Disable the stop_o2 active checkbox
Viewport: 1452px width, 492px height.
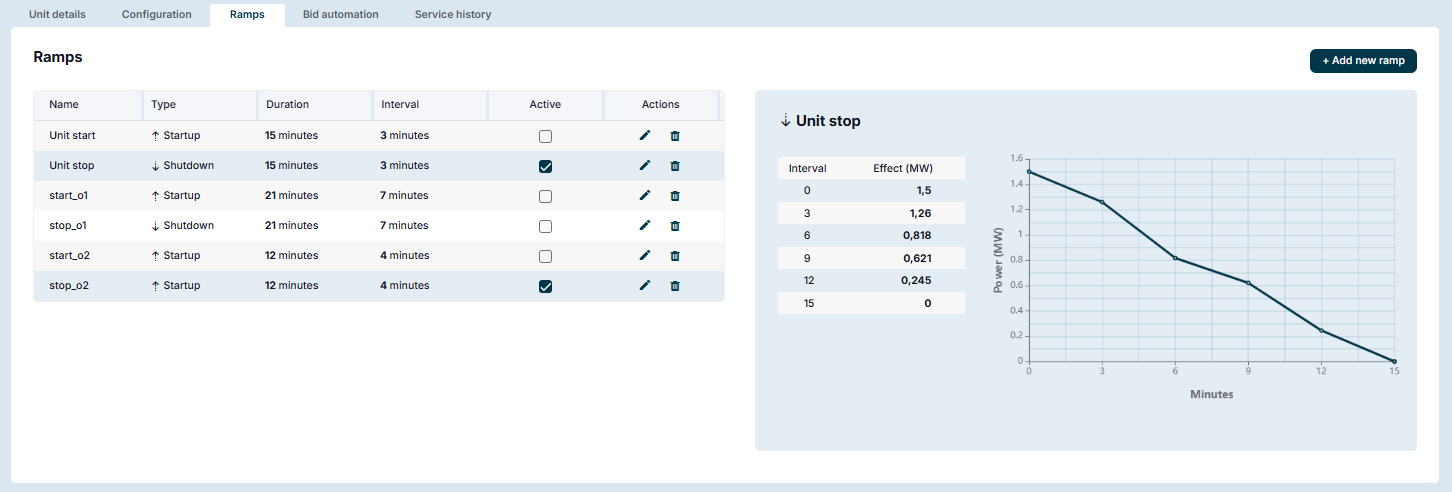545,286
